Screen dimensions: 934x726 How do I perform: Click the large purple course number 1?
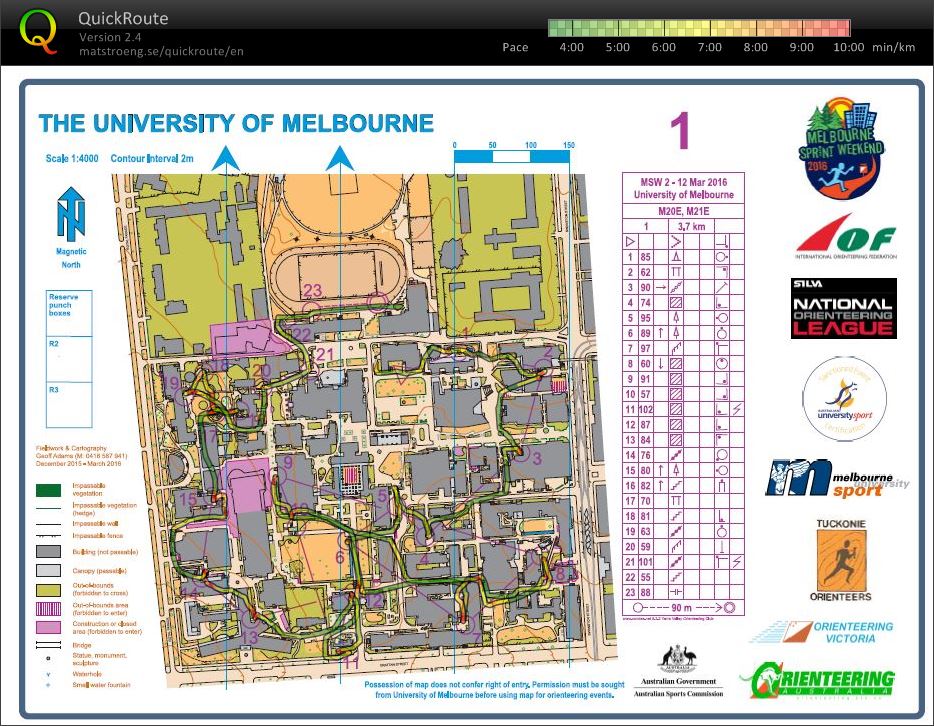coord(680,133)
